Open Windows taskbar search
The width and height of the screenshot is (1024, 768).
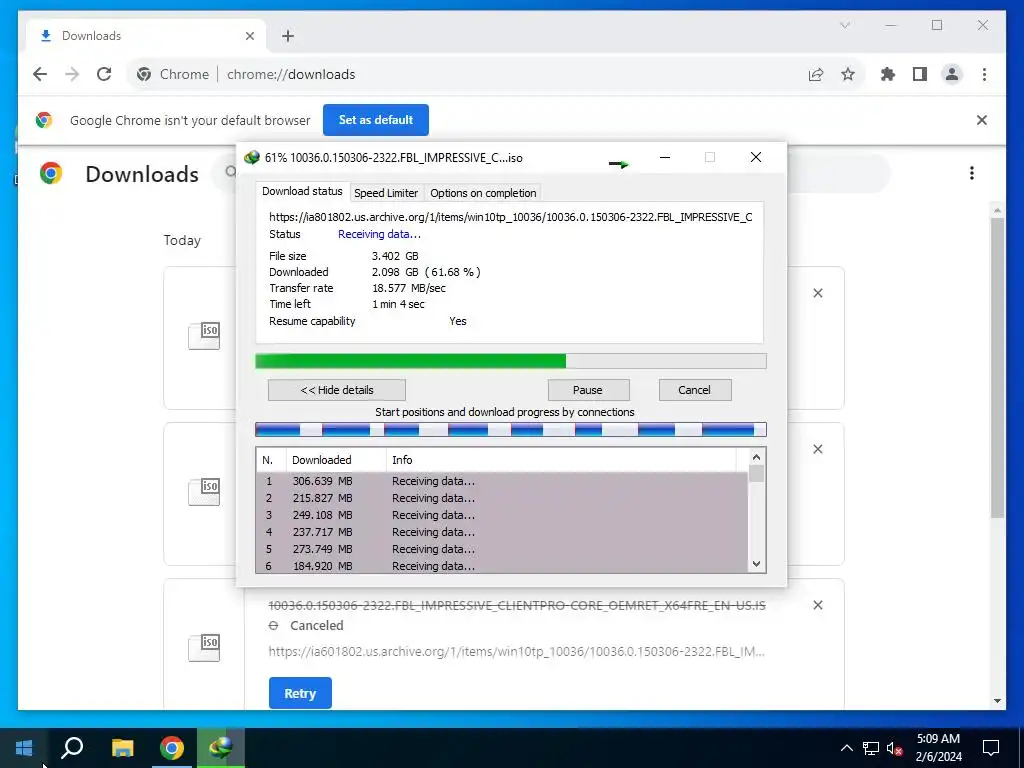72,748
